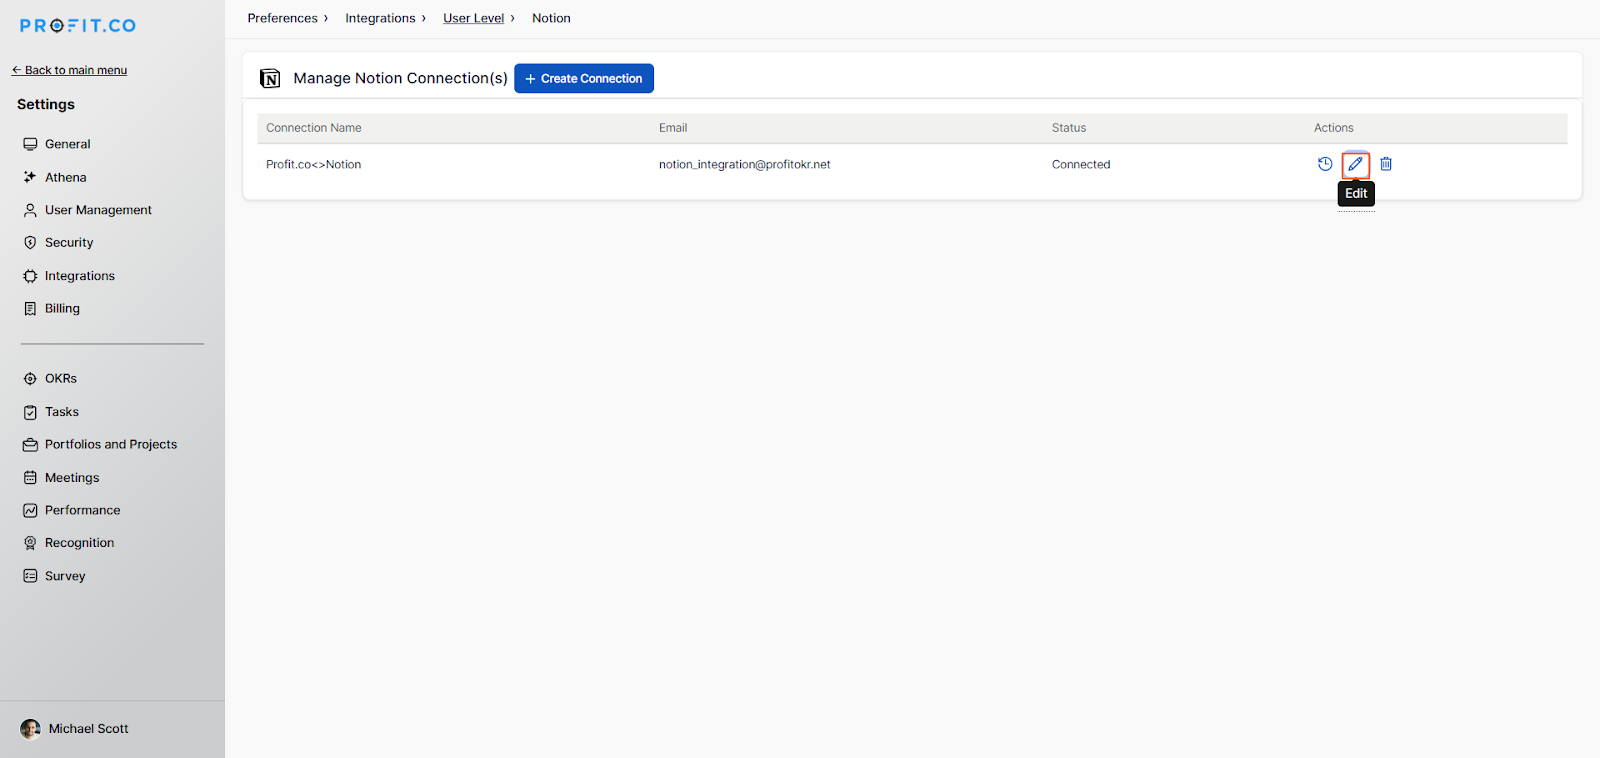Click the General settings icon
The width and height of the screenshot is (1600, 758).
30,144
